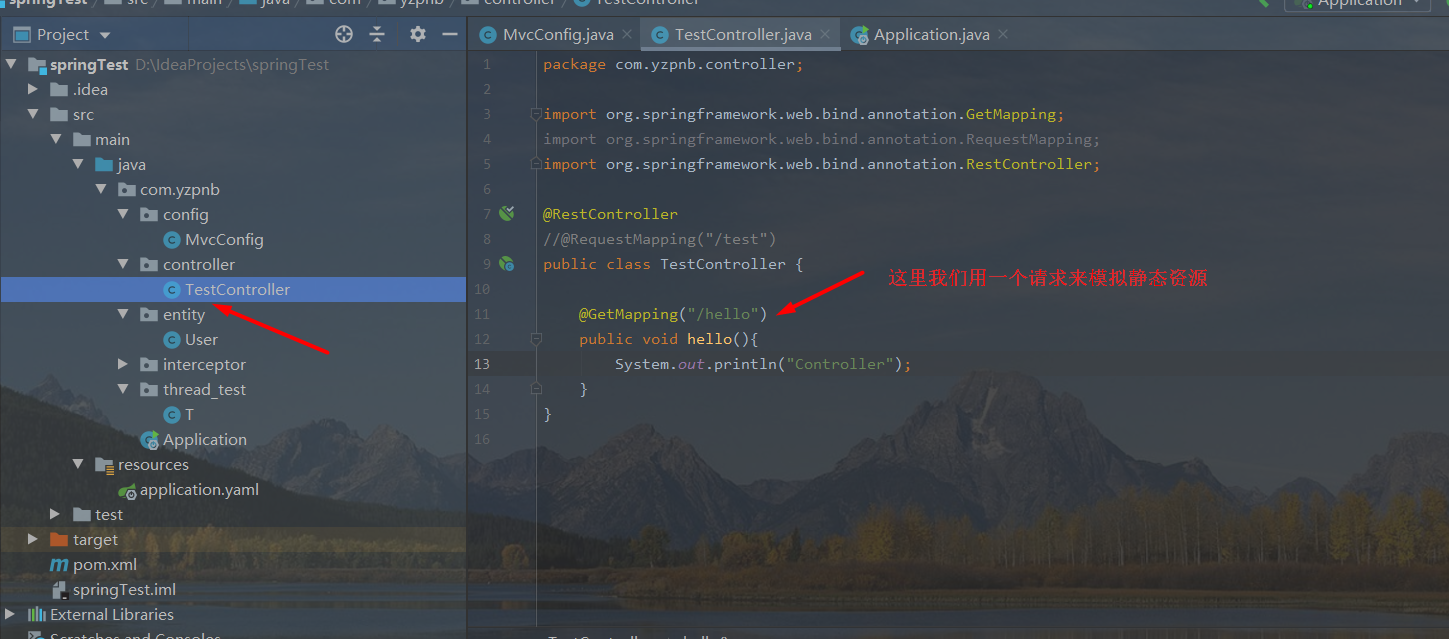Collapse the resources folder

pos(78,465)
